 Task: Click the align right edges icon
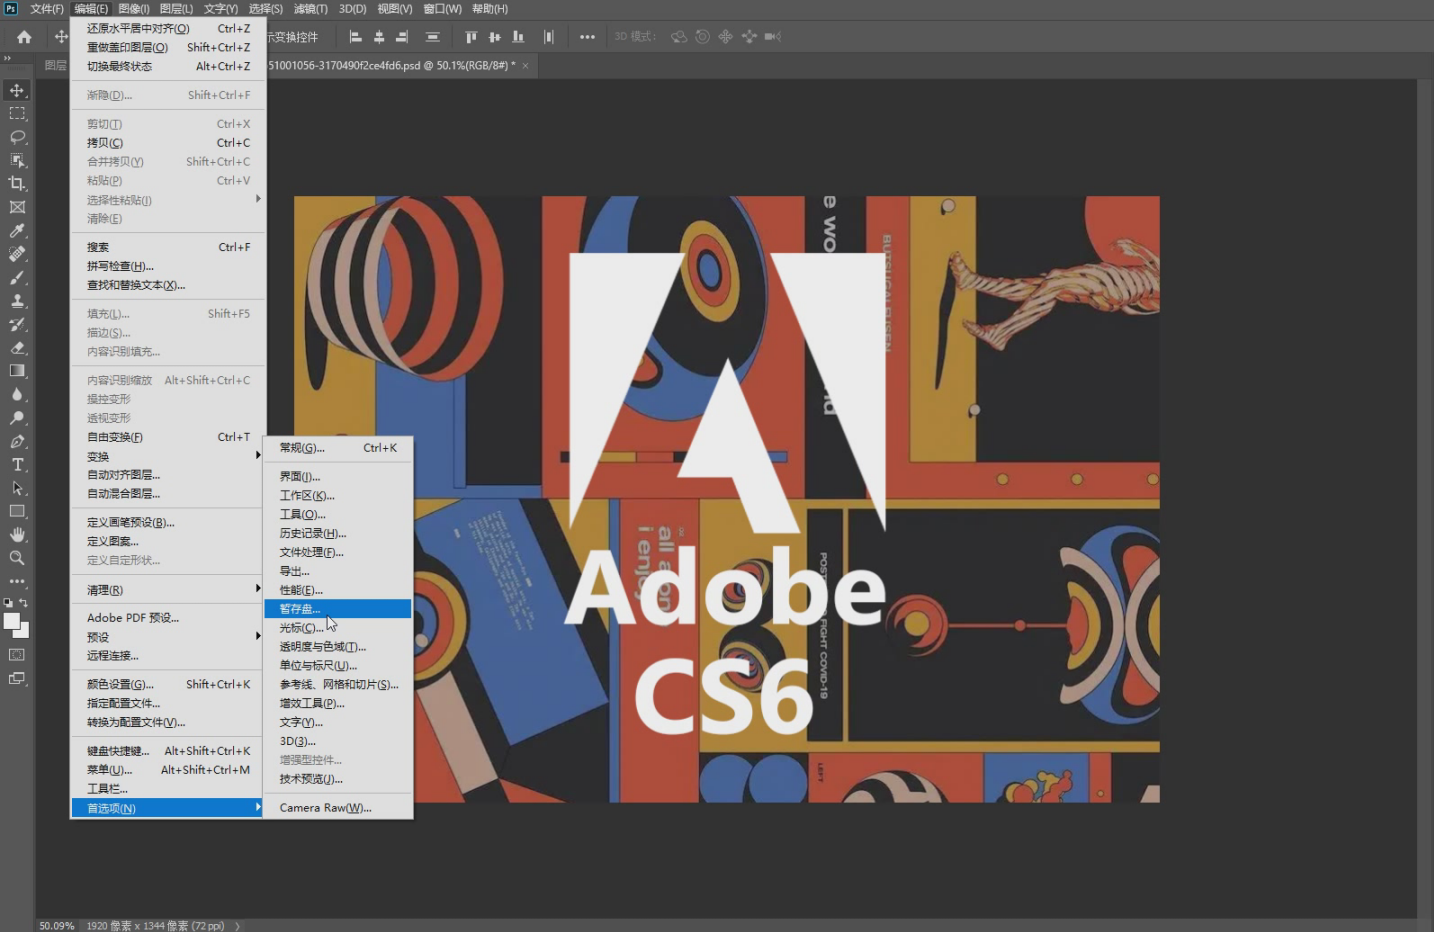402,37
